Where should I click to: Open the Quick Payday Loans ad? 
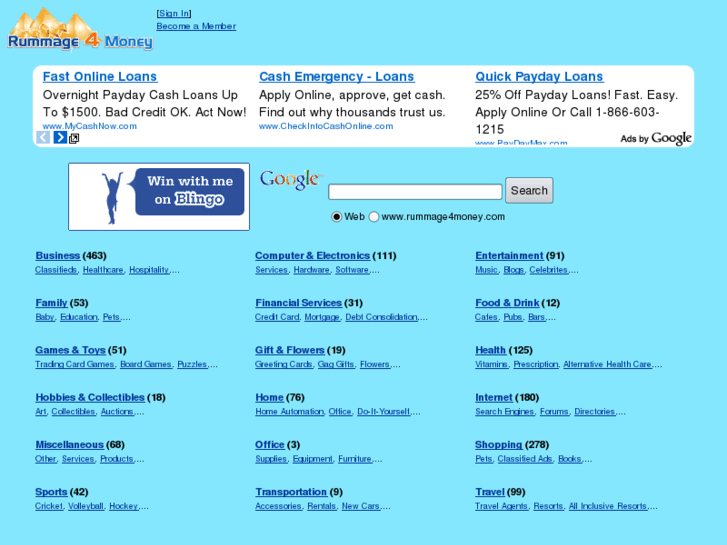(x=539, y=77)
